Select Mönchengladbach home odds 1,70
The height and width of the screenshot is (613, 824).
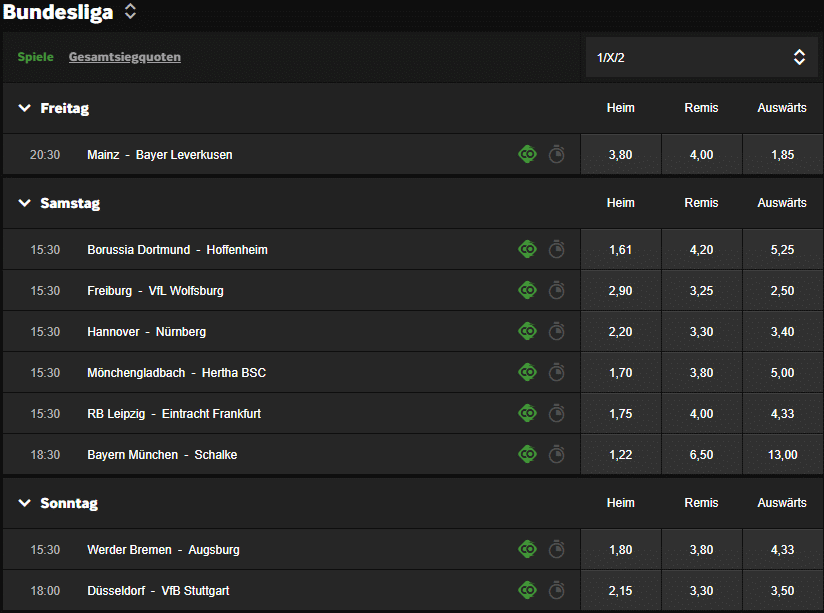coord(621,373)
